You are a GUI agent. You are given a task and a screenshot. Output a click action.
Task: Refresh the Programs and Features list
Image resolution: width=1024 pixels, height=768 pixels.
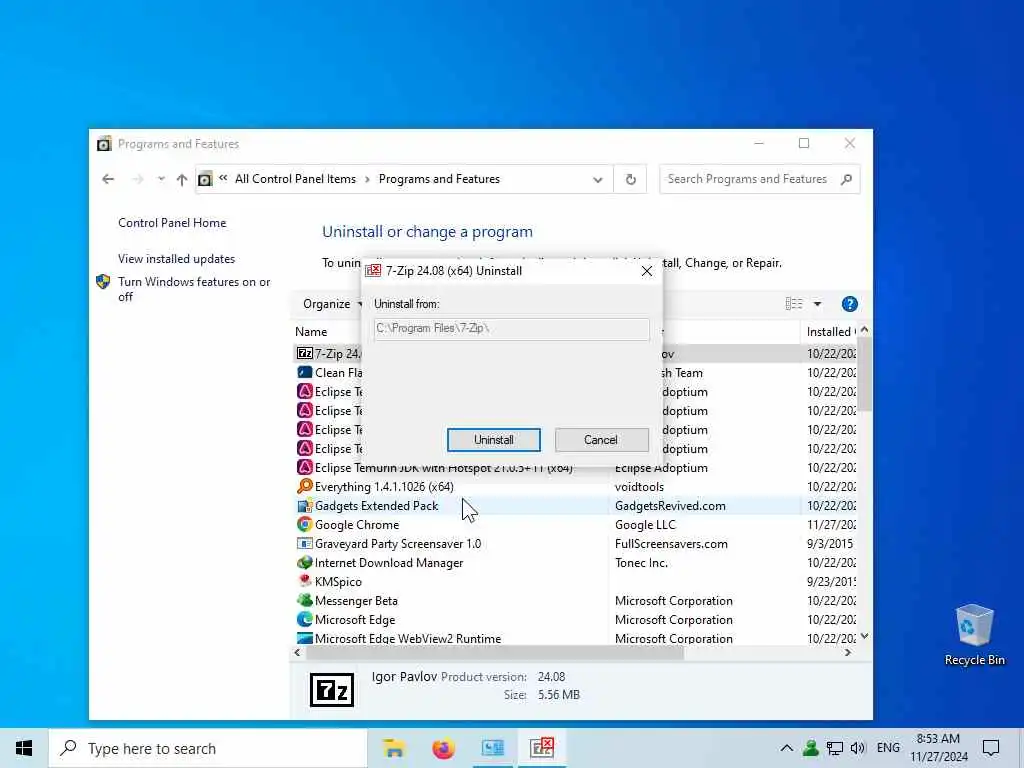(x=630, y=180)
